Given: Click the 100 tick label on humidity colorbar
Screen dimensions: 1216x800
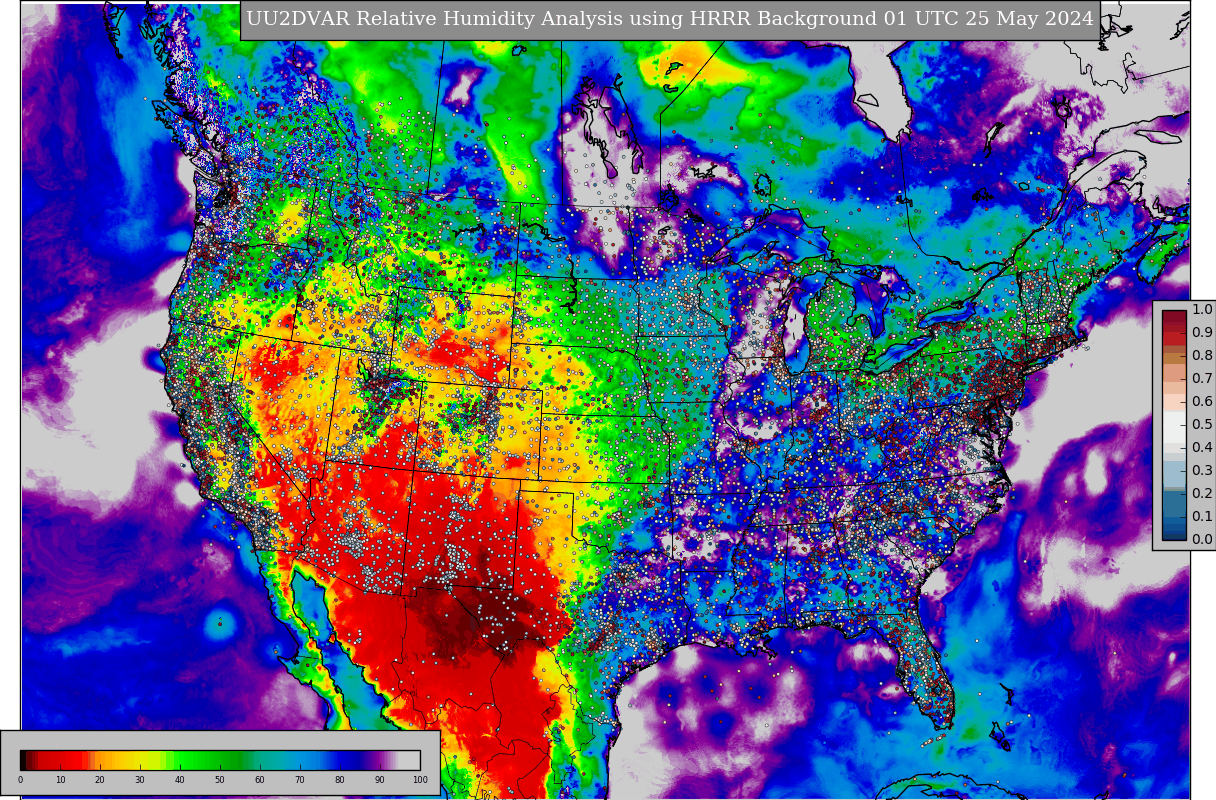Looking at the screenshot, I should 420,780.
